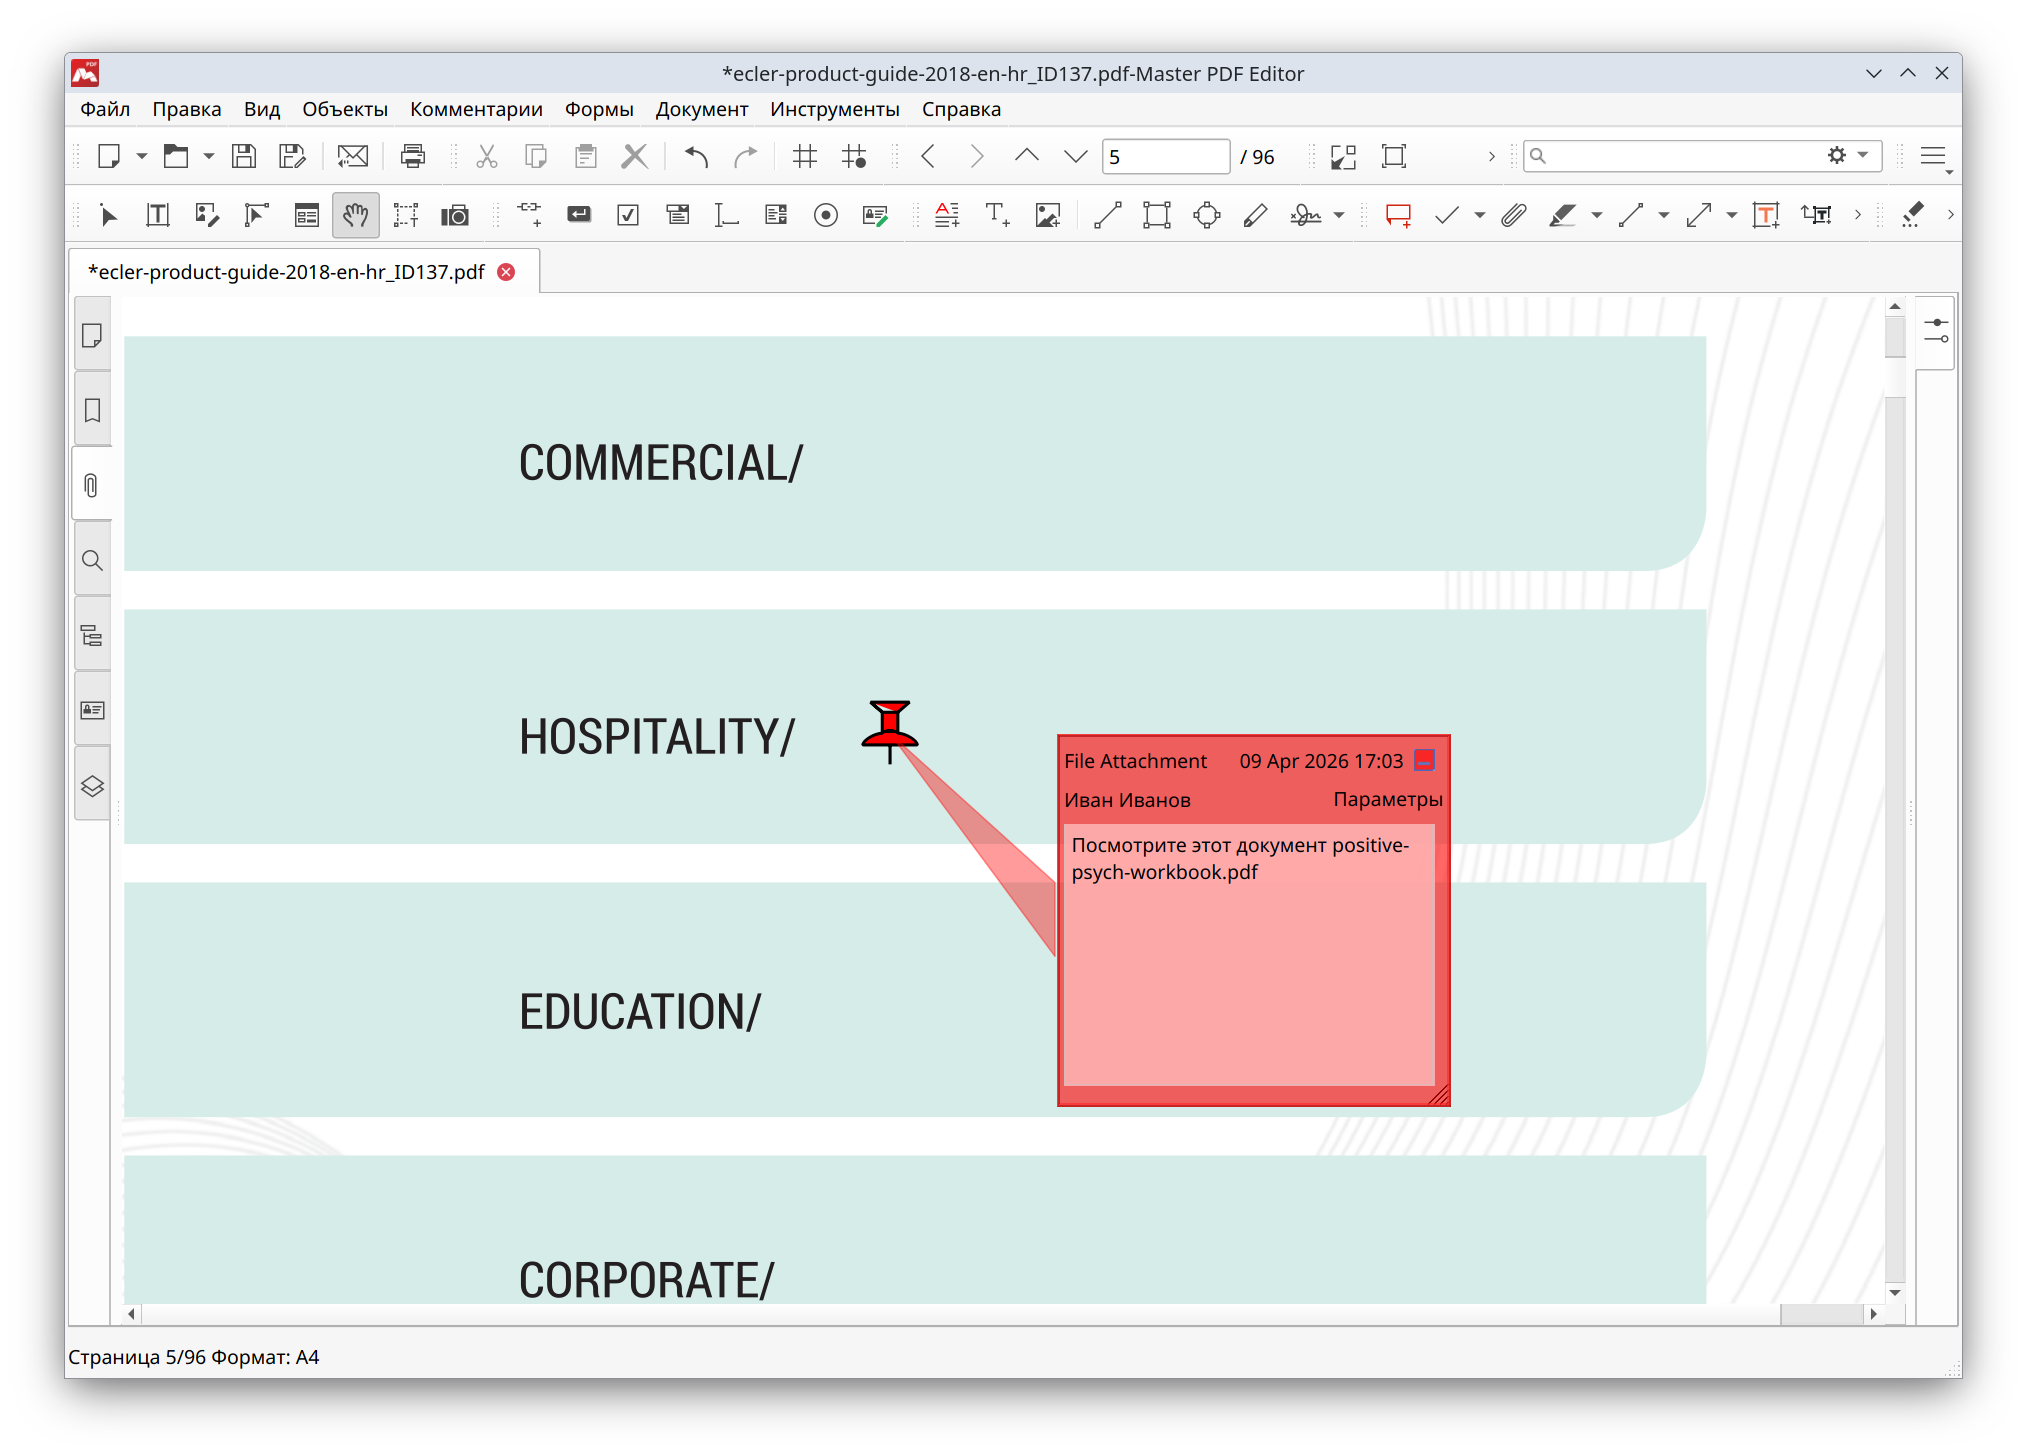Open the Комментарии menu
2027x1455 pixels.
pyautogui.click(x=476, y=109)
